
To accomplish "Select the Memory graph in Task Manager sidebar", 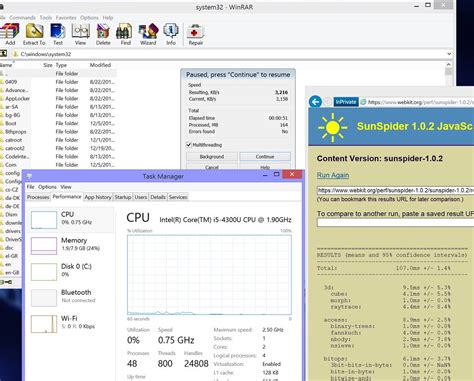I will coord(44,246).
